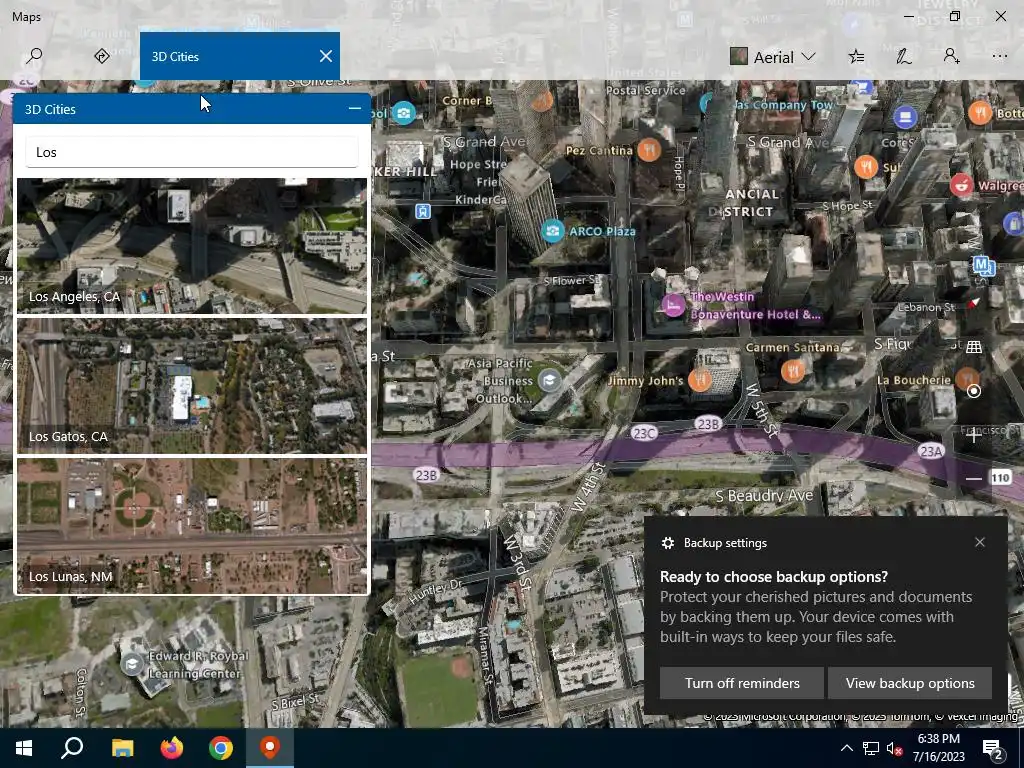Image resolution: width=1024 pixels, height=768 pixels.
Task: Select the Walgreens pharmacy pin
Action: [961, 185]
